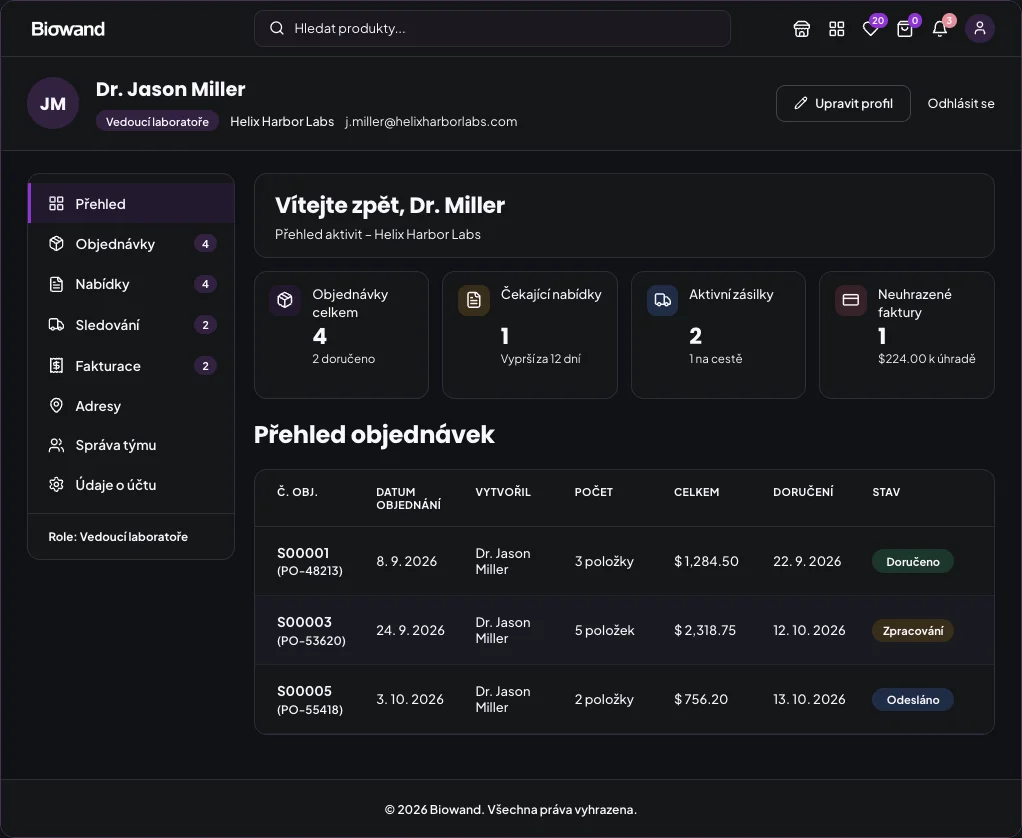
Task: Click the $1,284.50 total cell
Action: click(706, 561)
